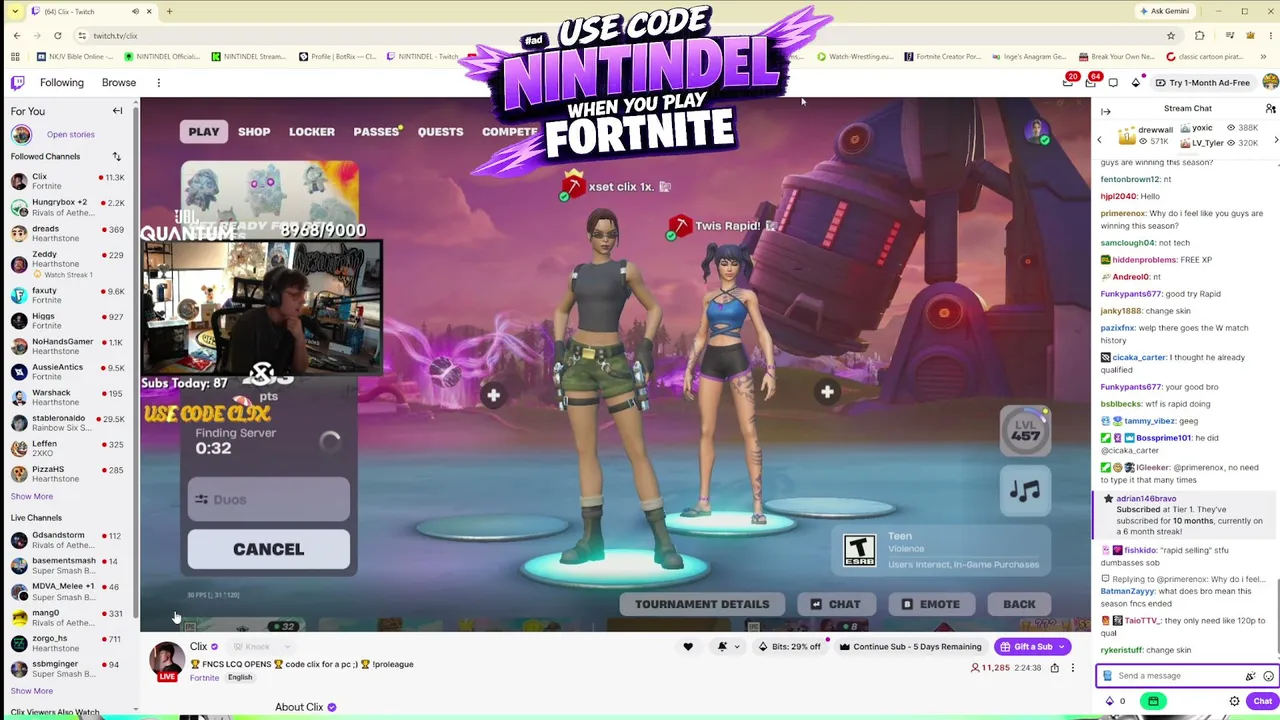The width and height of the screenshot is (1280, 720).
Task: Sort the Followed Channels list
Action: 116,156
